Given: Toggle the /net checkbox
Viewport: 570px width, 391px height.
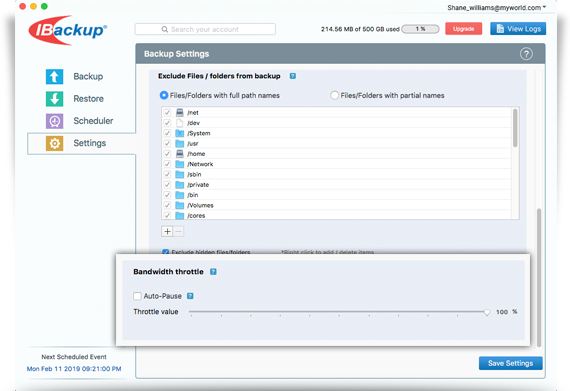Looking at the screenshot, I should tap(167, 112).
